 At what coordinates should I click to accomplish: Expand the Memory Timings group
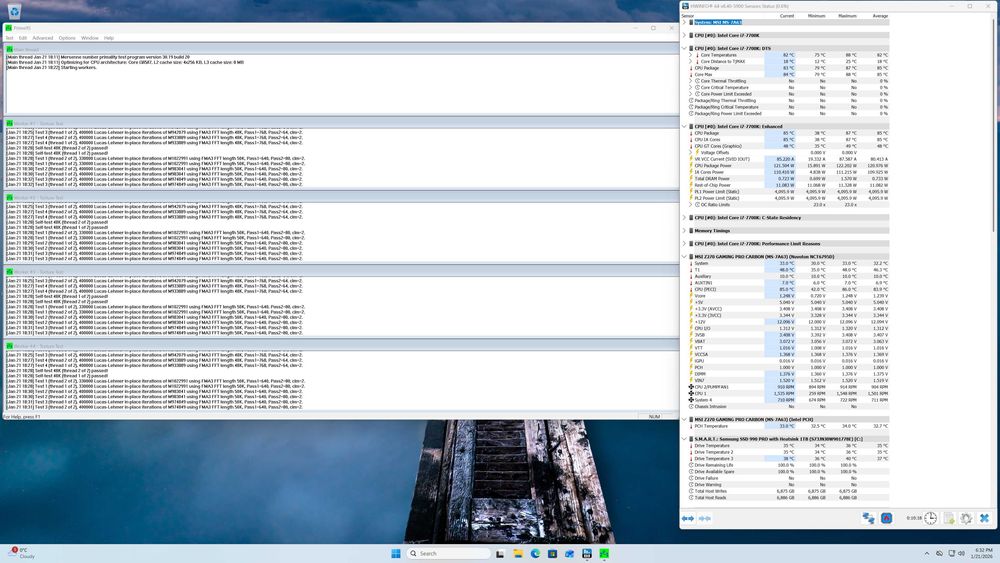(684, 231)
